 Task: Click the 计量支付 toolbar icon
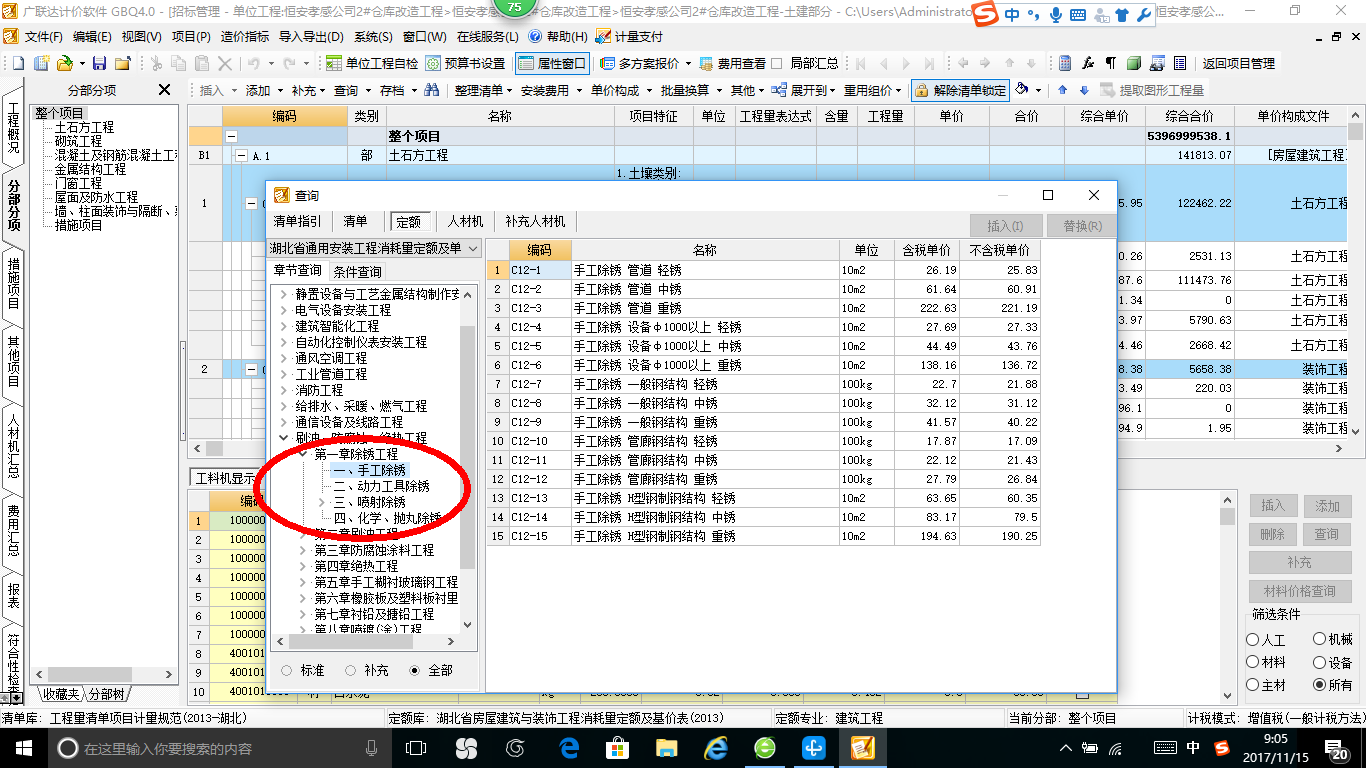click(x=629, y=36)
